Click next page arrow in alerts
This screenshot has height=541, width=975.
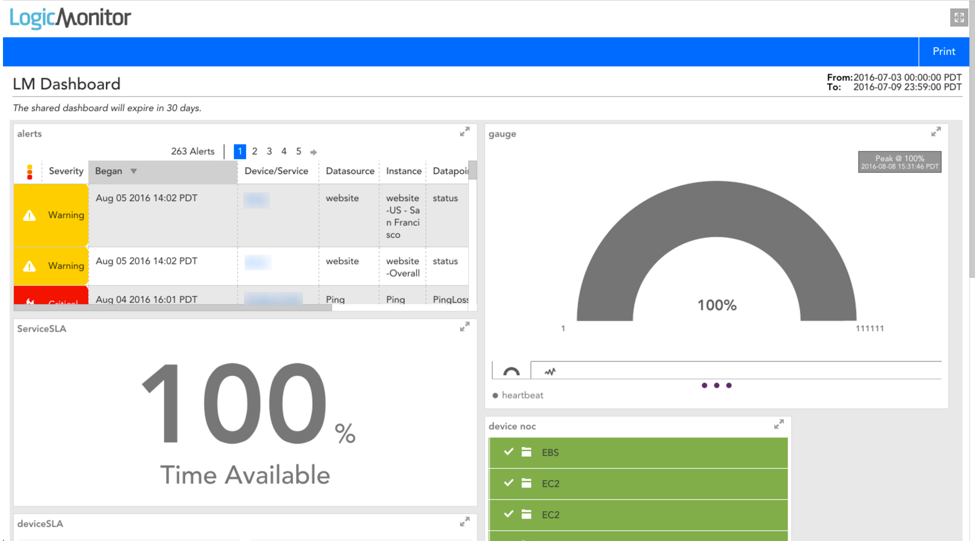(313, 152)
